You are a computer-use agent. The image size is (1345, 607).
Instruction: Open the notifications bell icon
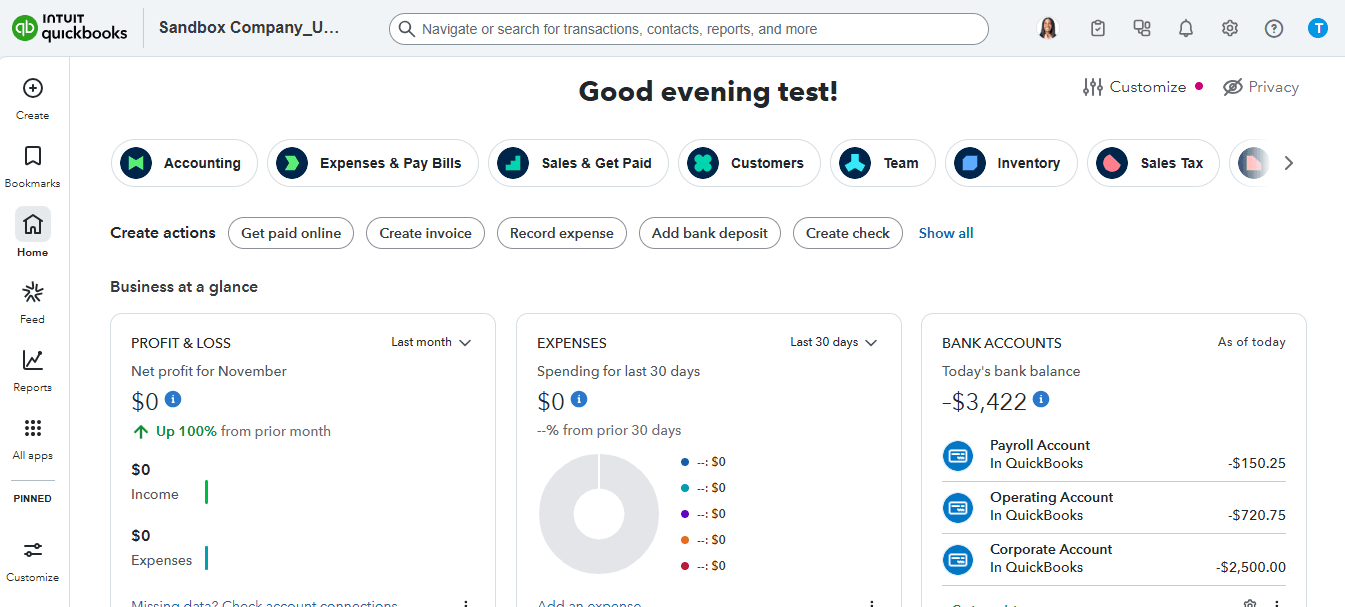tap(1186, 29)
